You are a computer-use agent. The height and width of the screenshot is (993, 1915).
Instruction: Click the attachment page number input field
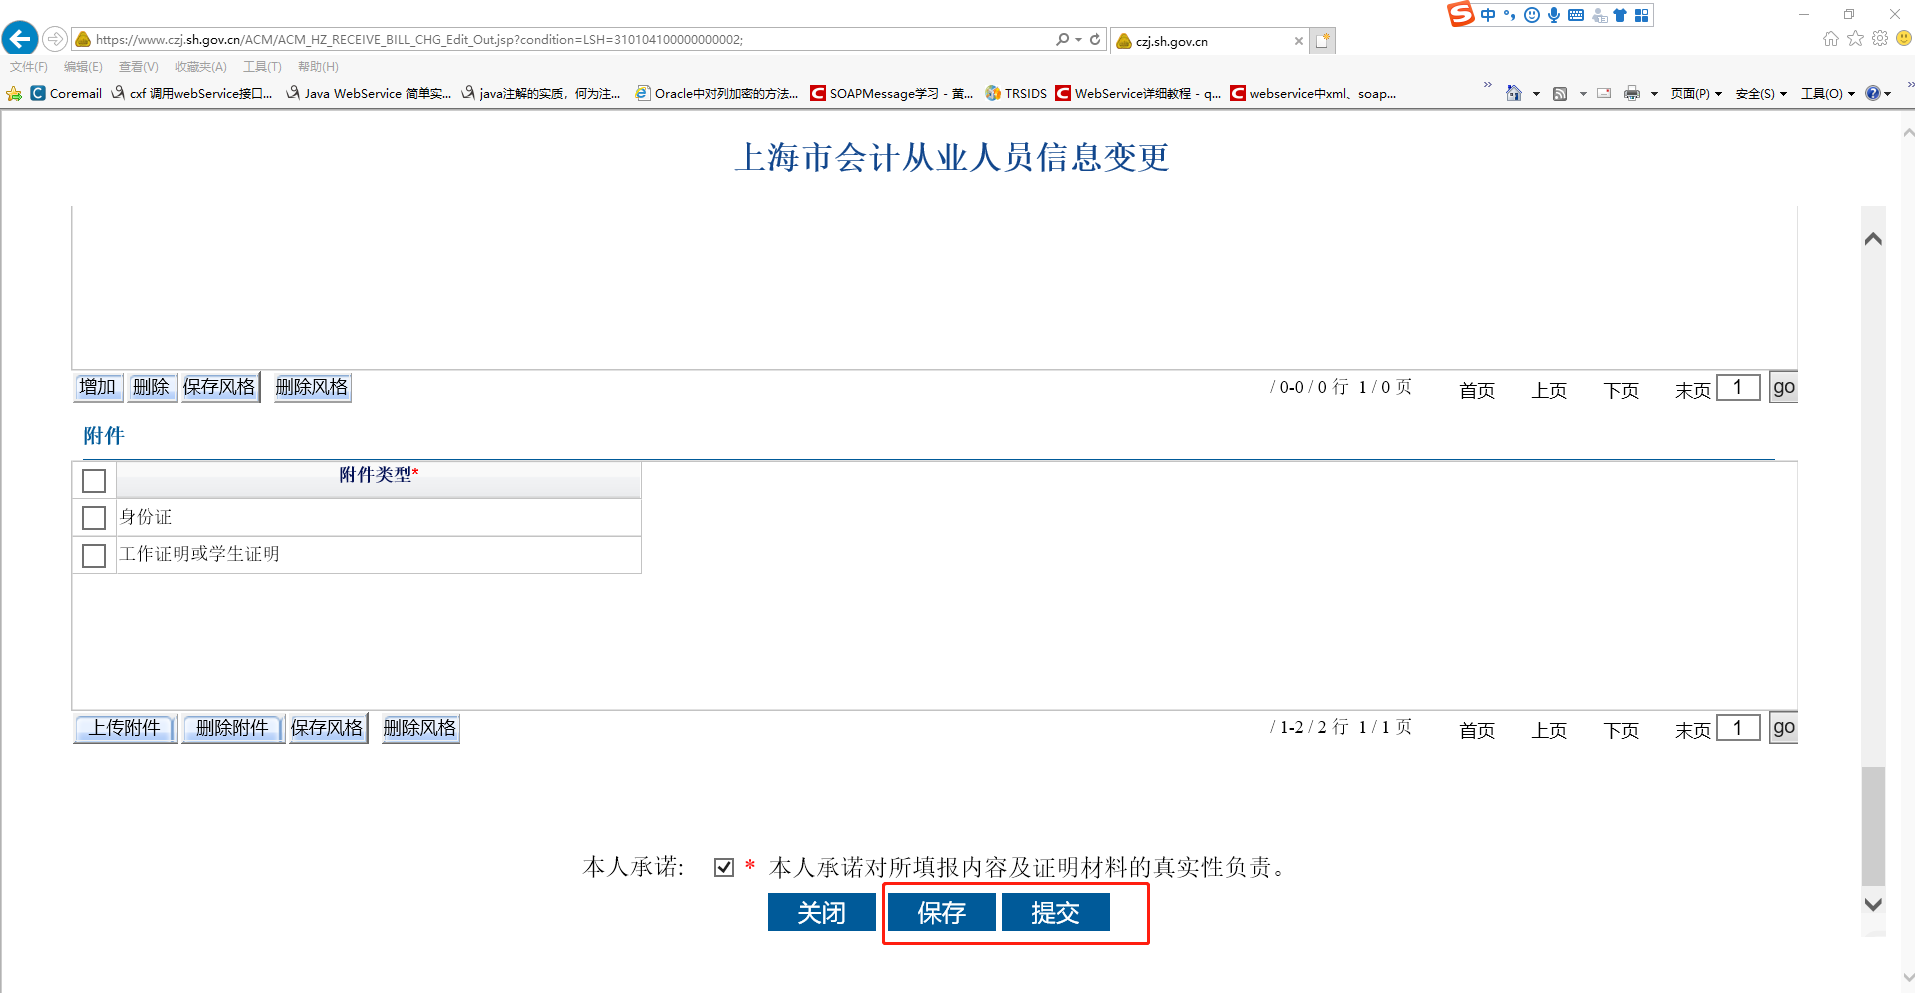coord(1737,728)
